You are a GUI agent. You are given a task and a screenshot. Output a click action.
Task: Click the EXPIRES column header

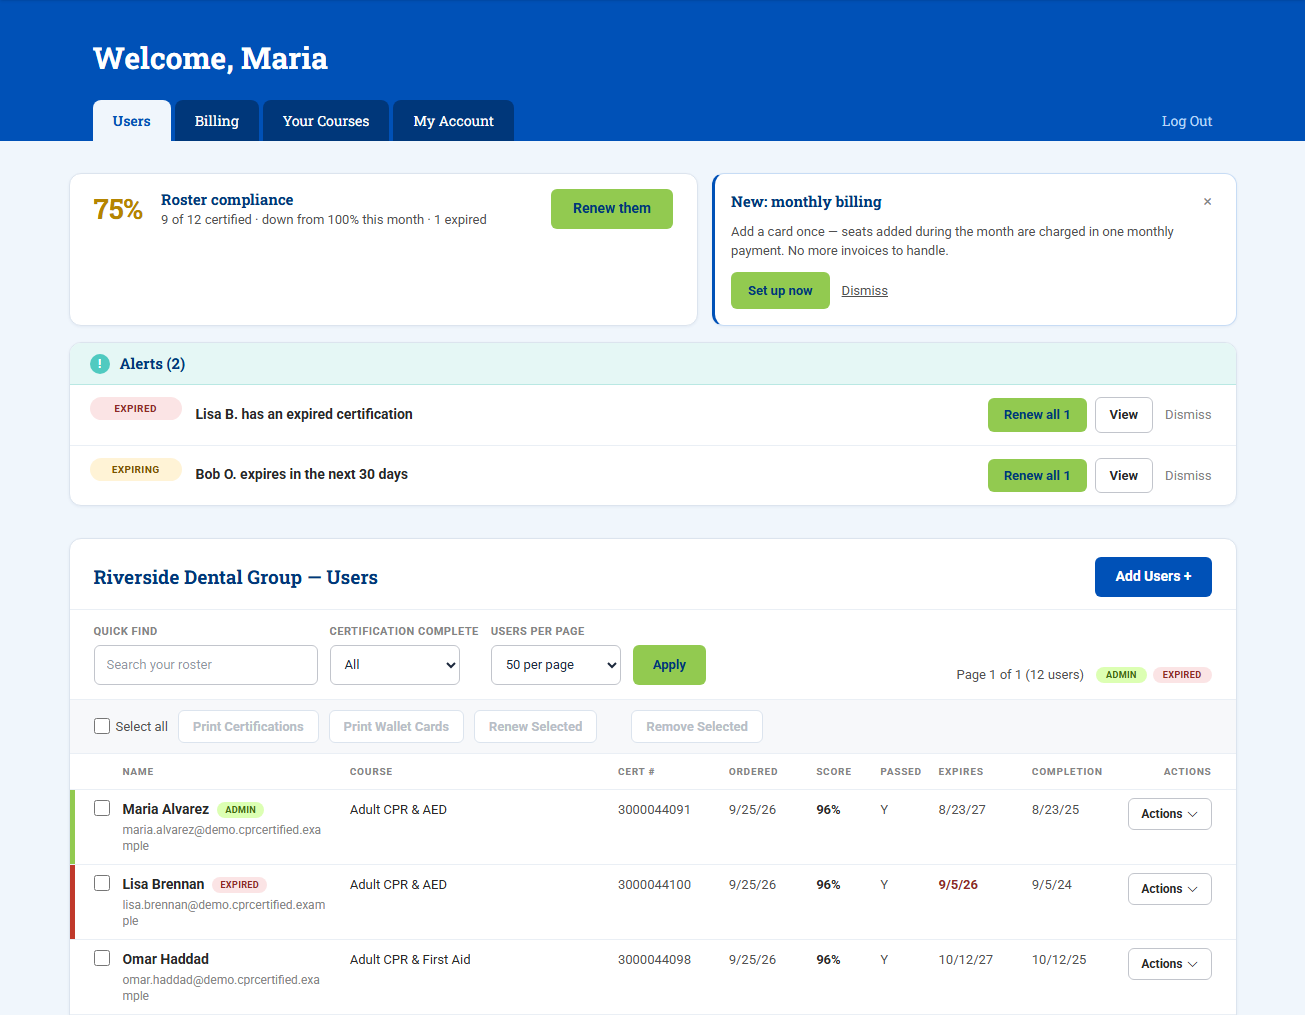point(961,772)
